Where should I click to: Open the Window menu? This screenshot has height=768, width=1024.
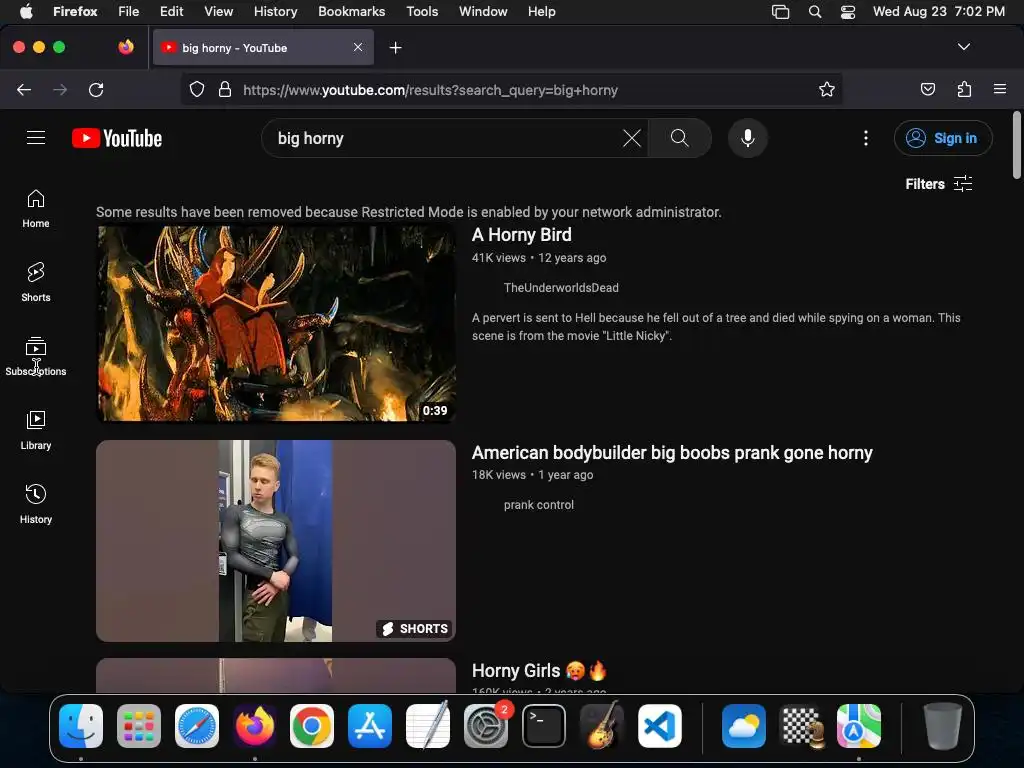[483, 11]
